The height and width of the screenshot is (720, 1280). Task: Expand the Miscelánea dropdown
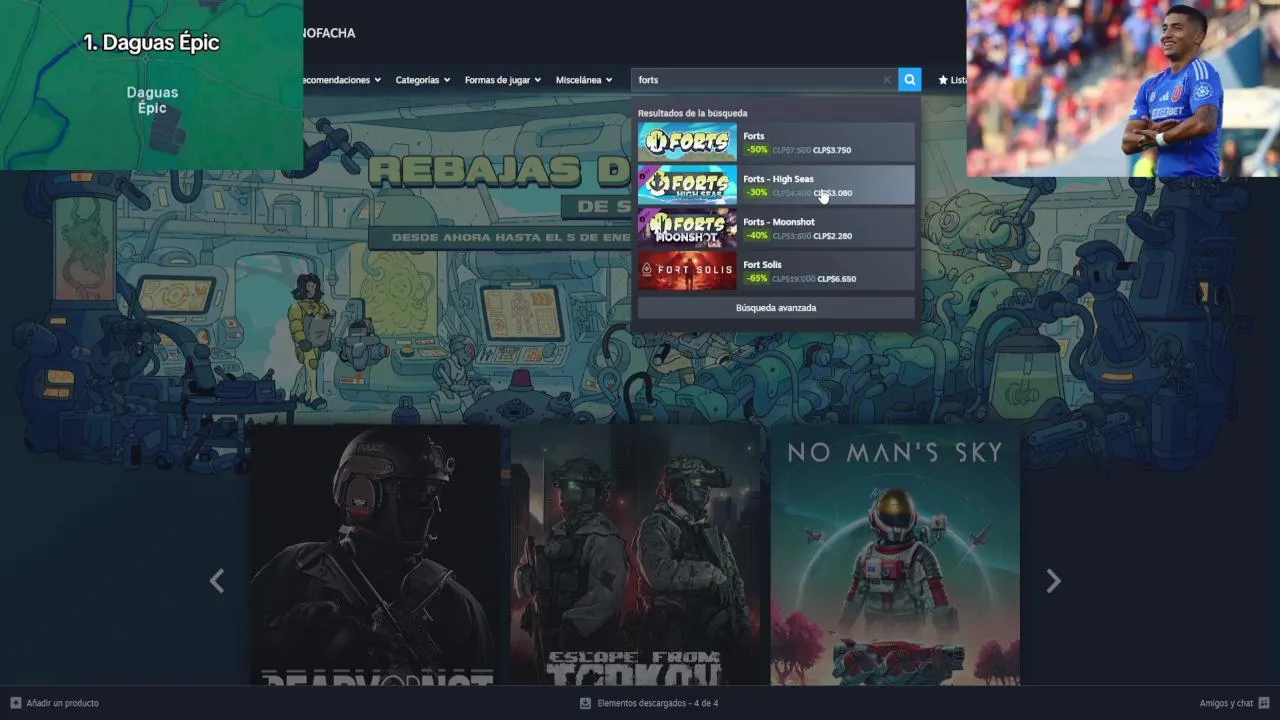pos(584,80)
